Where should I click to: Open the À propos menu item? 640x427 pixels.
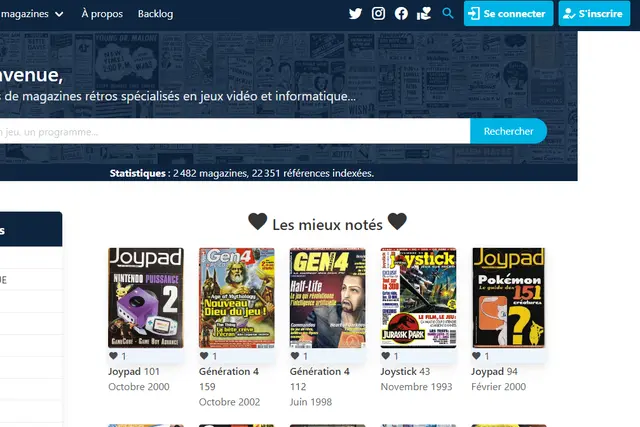click(102, 14)
